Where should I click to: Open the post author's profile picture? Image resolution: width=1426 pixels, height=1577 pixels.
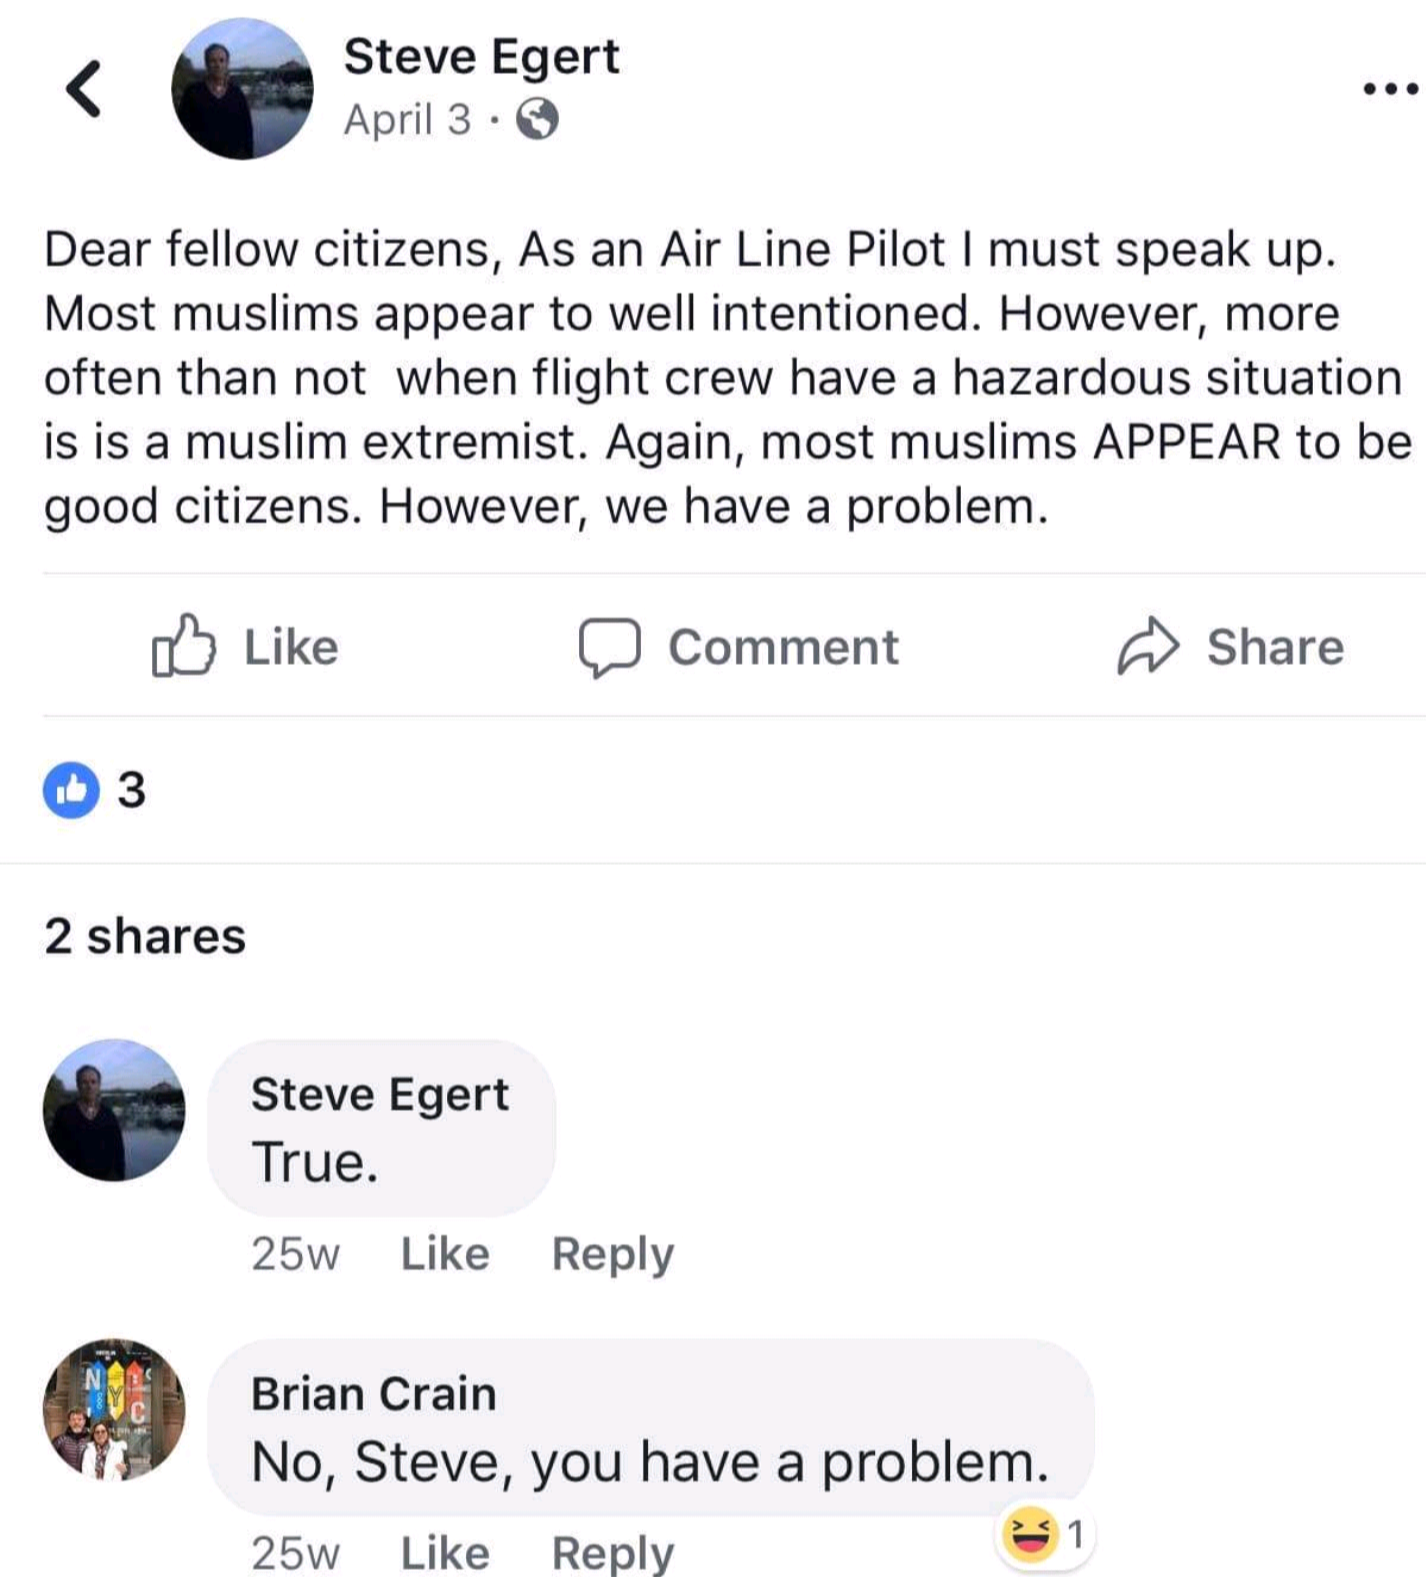[x=242, y=89]
